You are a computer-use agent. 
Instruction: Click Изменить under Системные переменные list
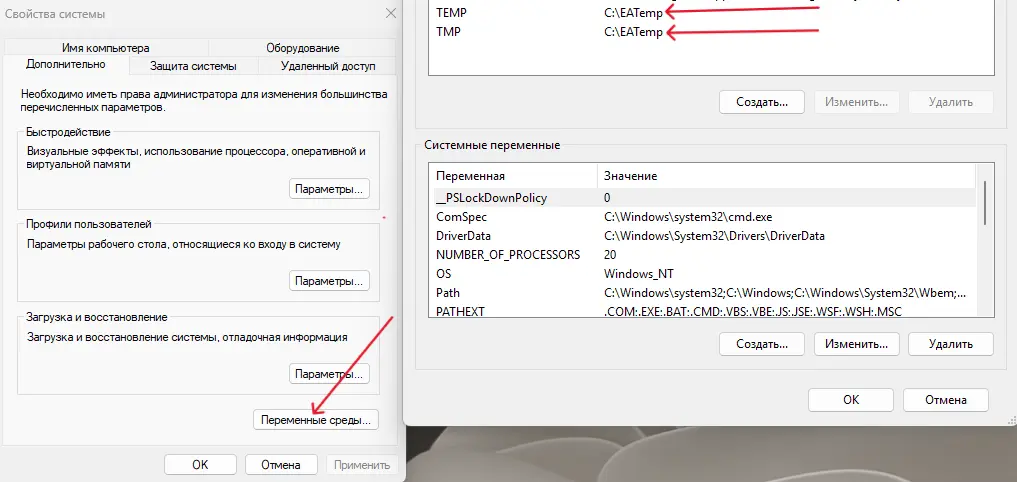click(856, 343)
